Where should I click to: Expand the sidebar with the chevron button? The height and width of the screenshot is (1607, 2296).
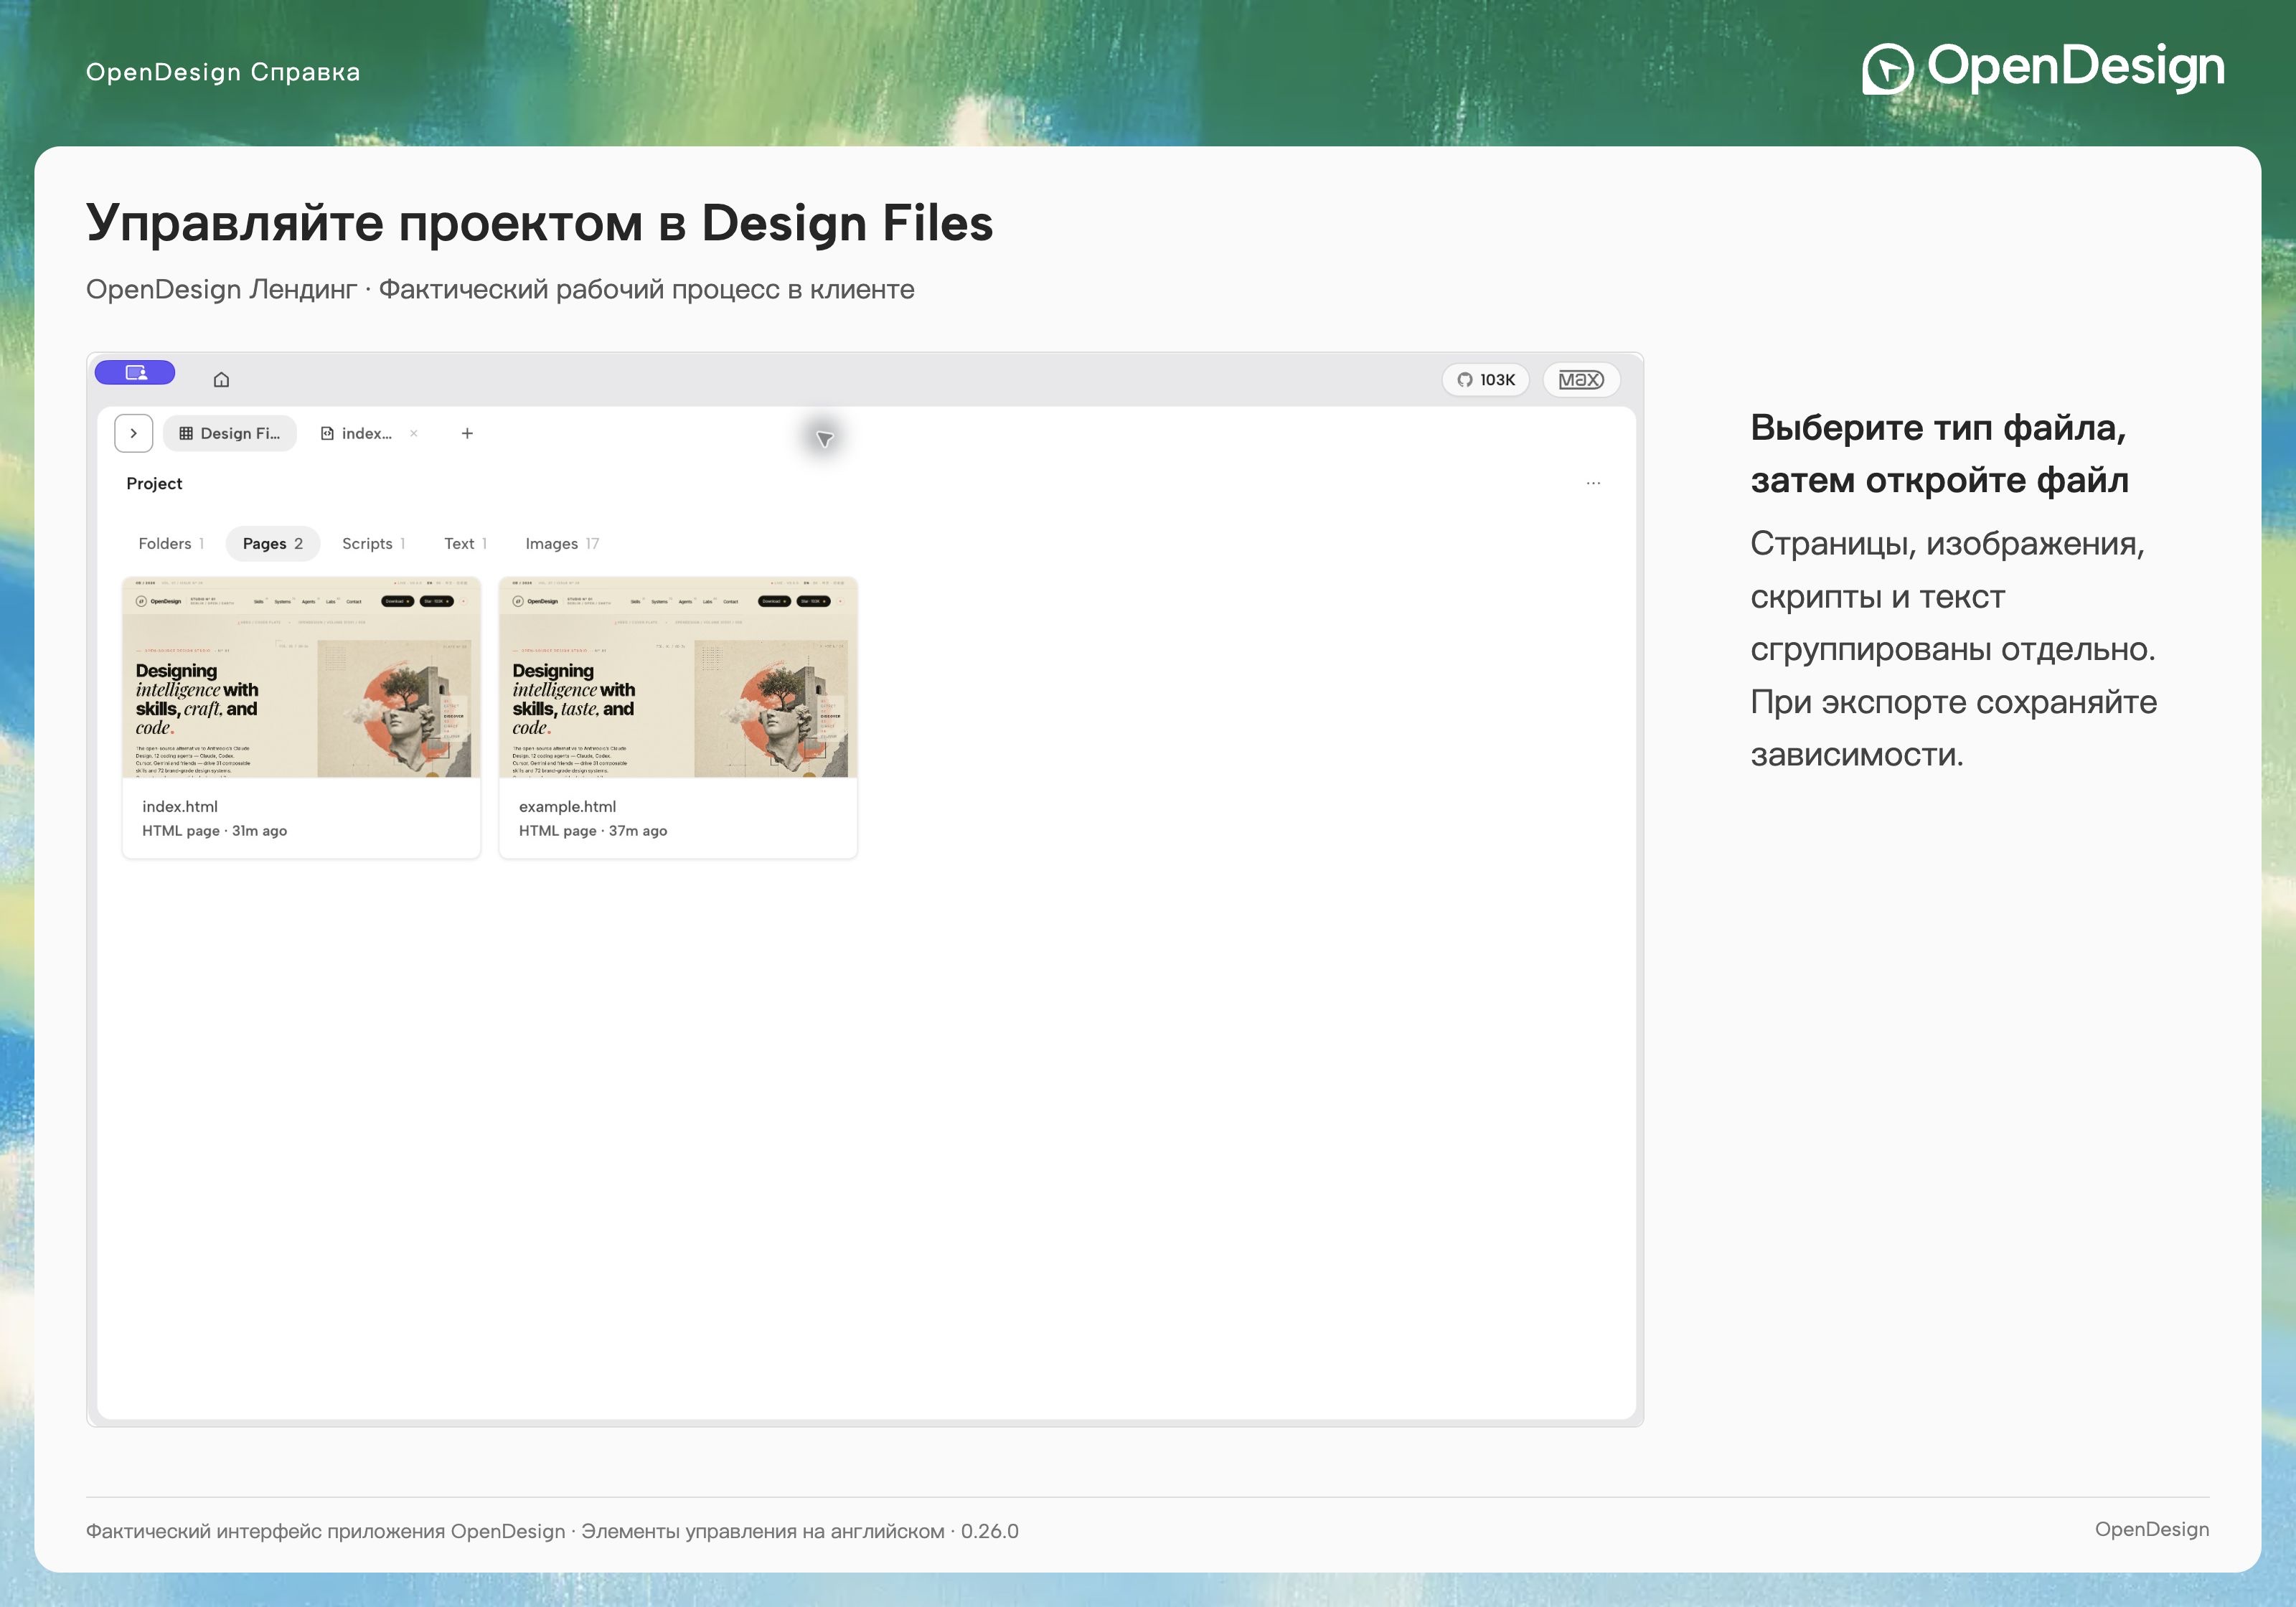pos(134,433)
